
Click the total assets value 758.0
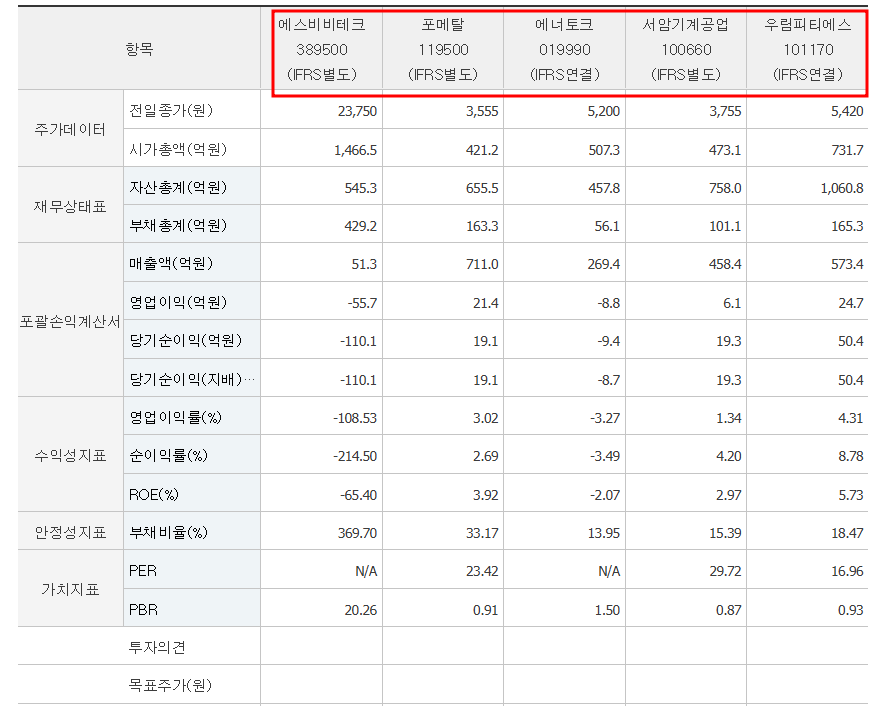point(725,188)
